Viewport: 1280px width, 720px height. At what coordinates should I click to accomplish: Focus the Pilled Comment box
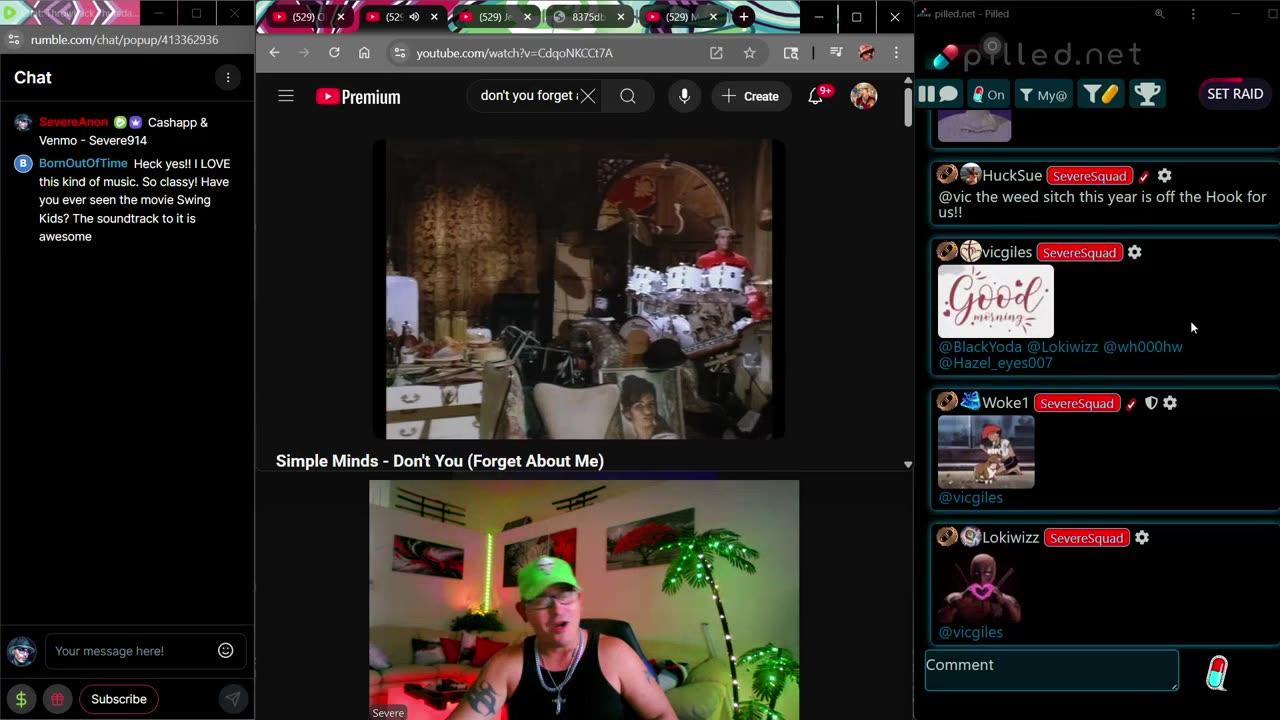click(x=1051, y=670)
